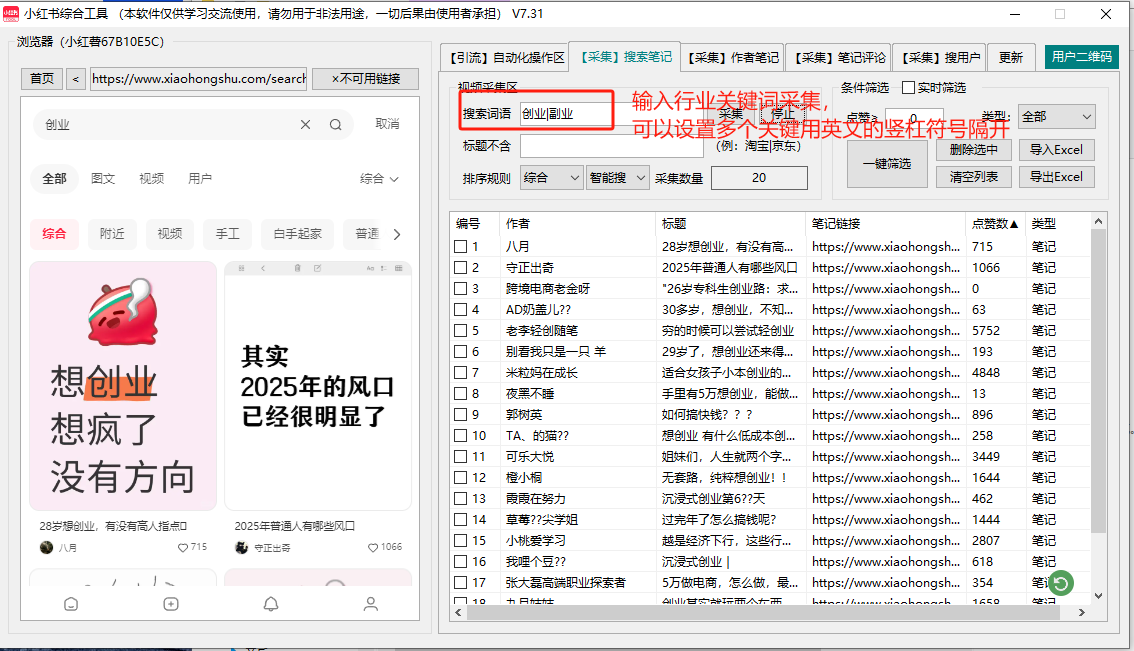Viewport: 1134px width, 651px height.
Task: Enable the 实时筛选 checkbox
Action: (x=909, y=88)
